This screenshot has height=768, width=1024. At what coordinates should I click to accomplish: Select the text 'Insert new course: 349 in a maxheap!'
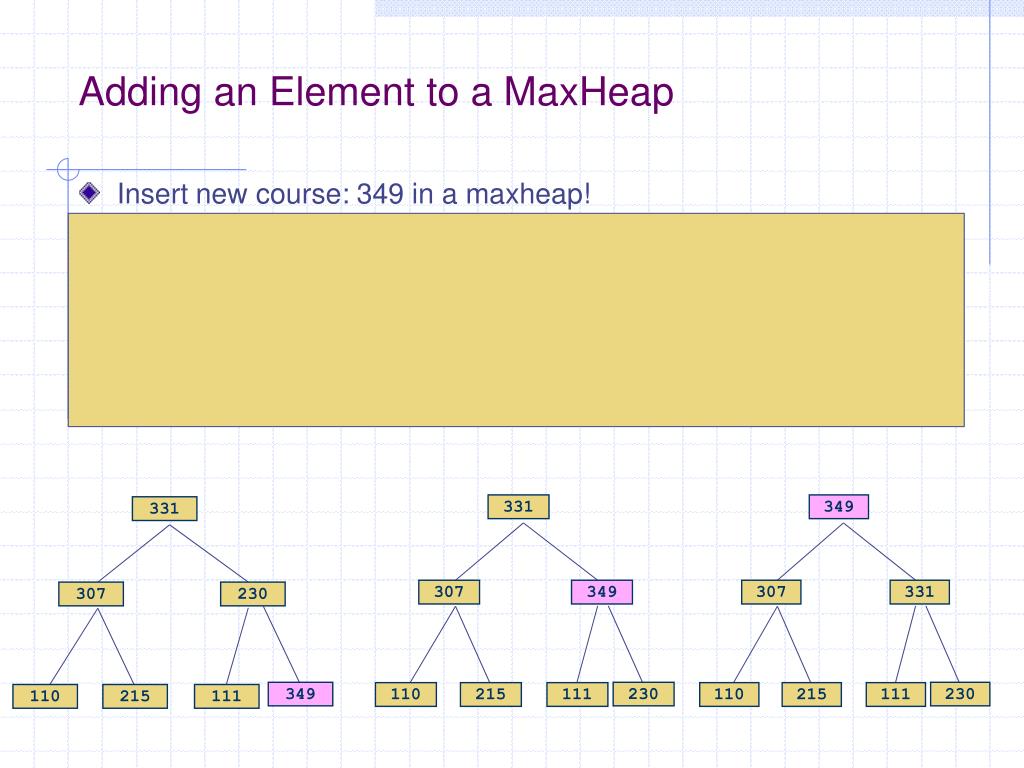pyautogui.click(x=354, y=194)
